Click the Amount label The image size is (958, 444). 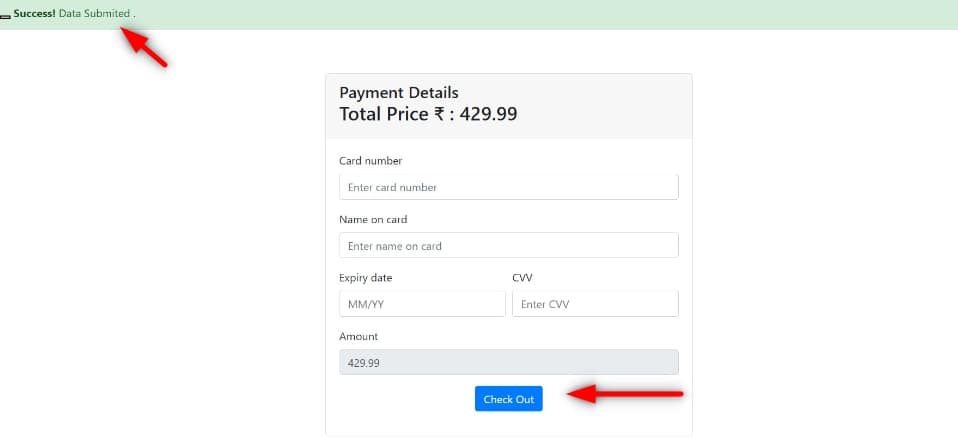click(x=359, y=336)
